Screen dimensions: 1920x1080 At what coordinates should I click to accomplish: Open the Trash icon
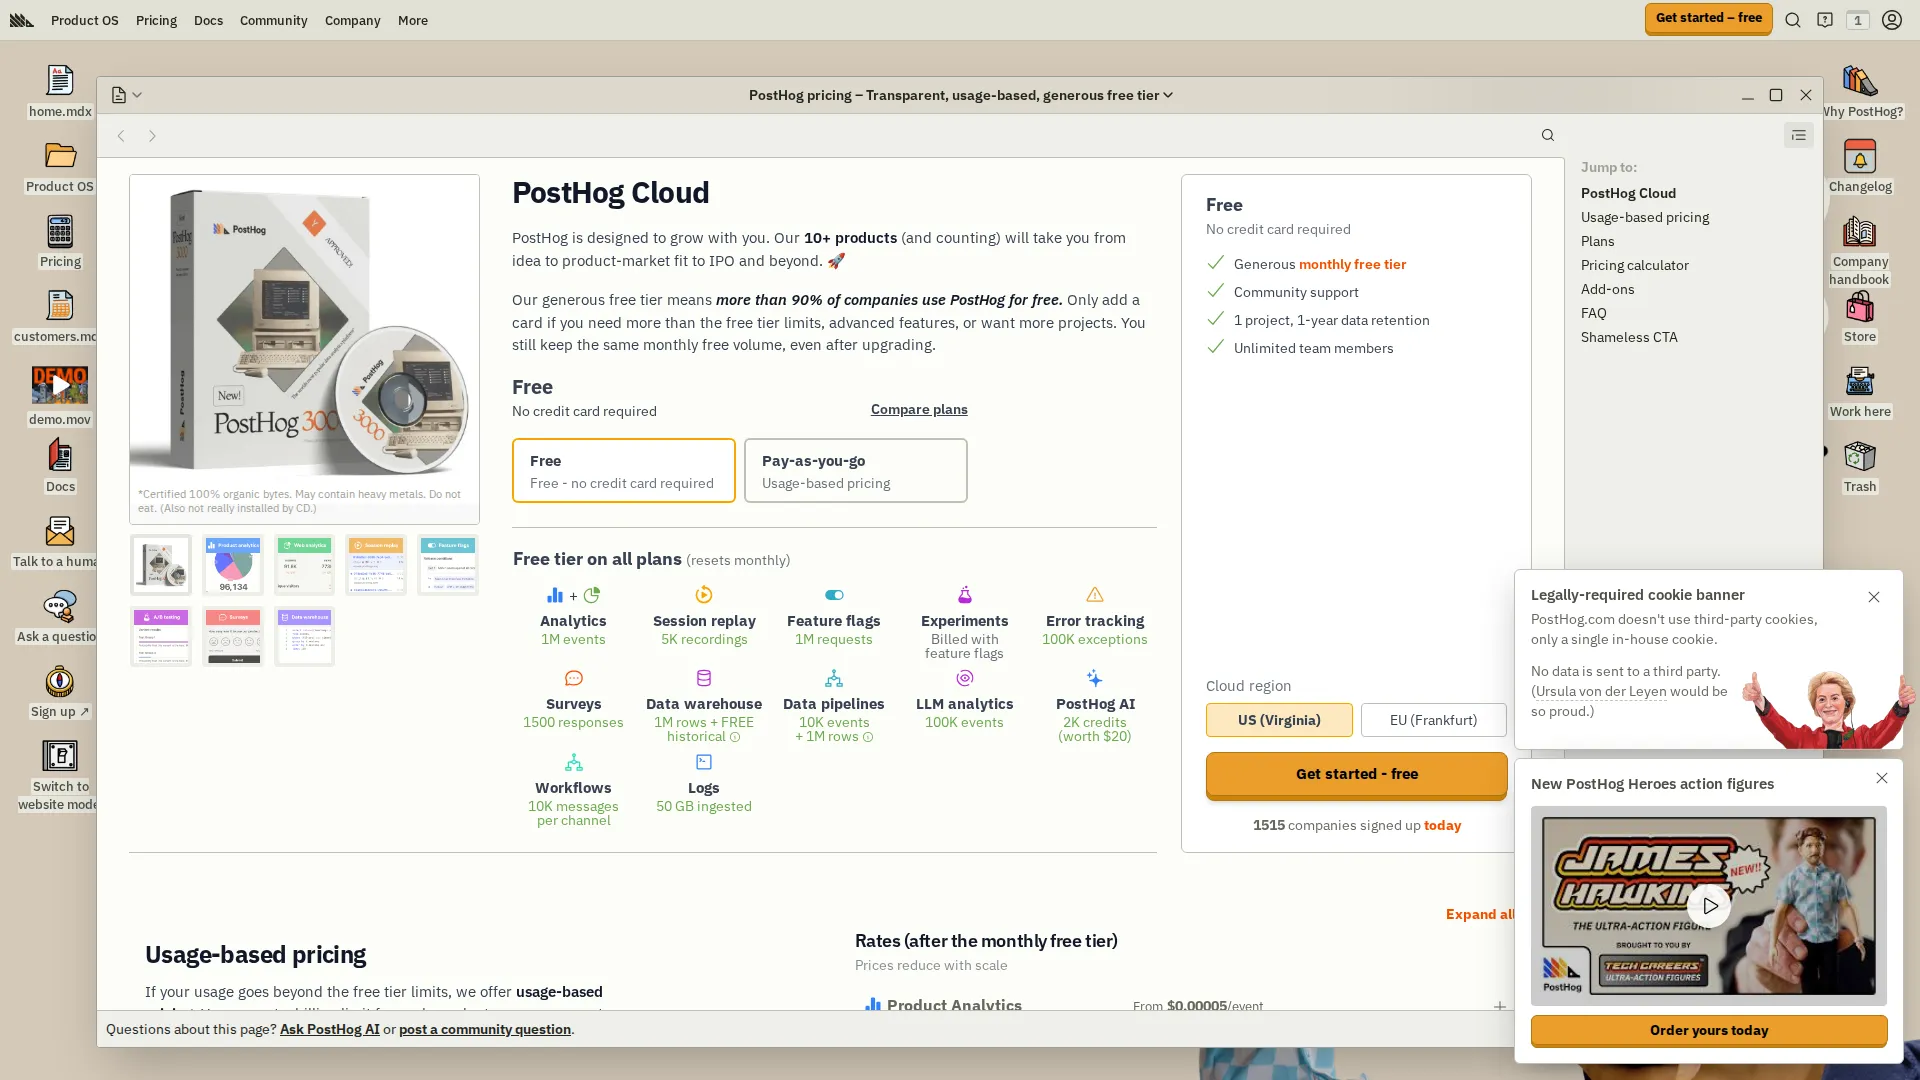coord(1860,458)
